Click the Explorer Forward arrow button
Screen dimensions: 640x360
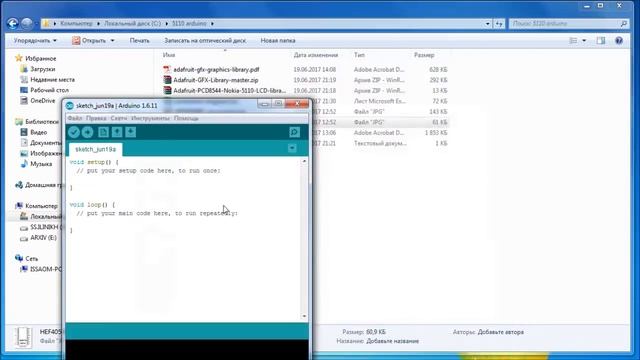(27, 24)
